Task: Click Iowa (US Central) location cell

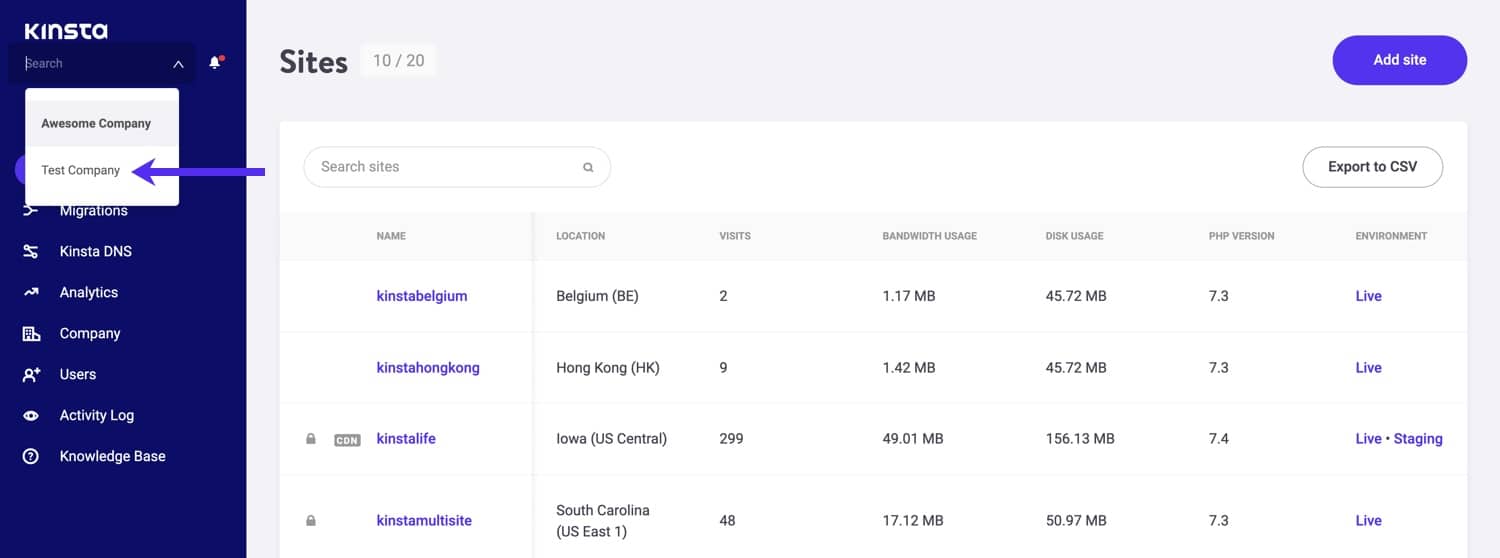Action: 611,439
